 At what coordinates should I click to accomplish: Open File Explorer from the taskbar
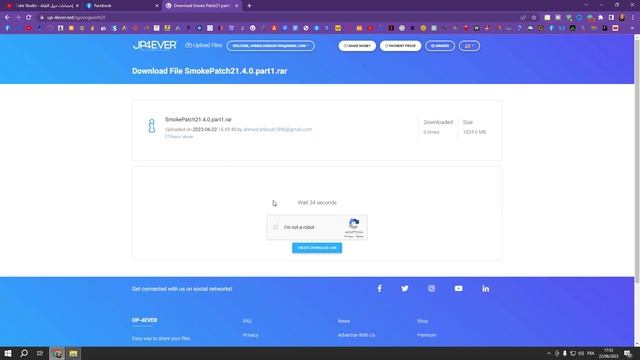tap(73, 353)
